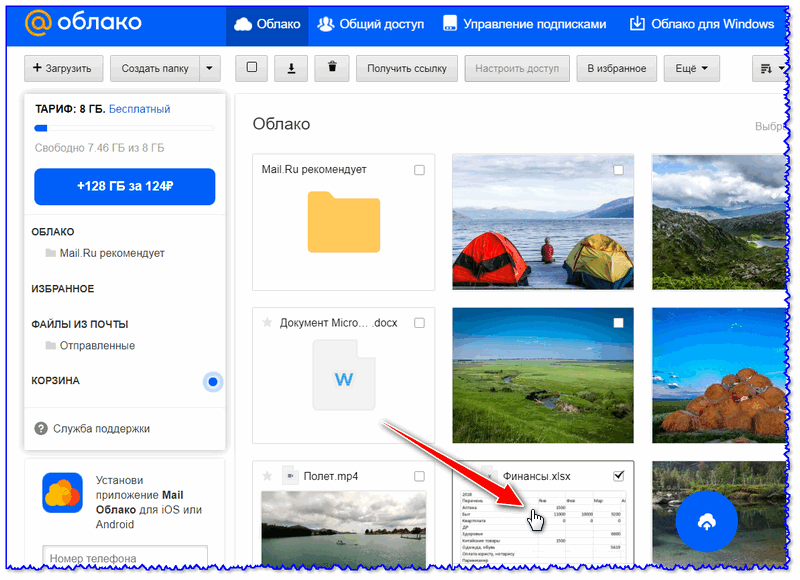This screenshot has width=800, height=580.
Task: Open the Общий доступ tab
Action: point(371,24)
